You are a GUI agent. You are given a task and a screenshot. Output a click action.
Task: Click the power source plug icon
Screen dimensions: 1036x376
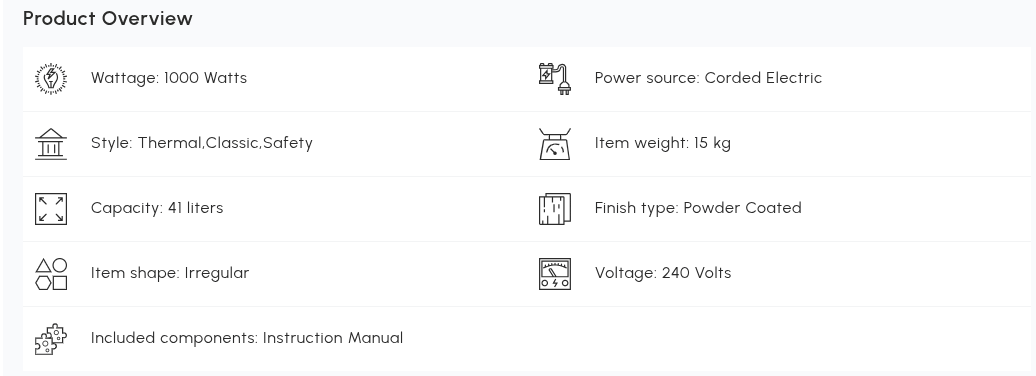pos(555,79)
